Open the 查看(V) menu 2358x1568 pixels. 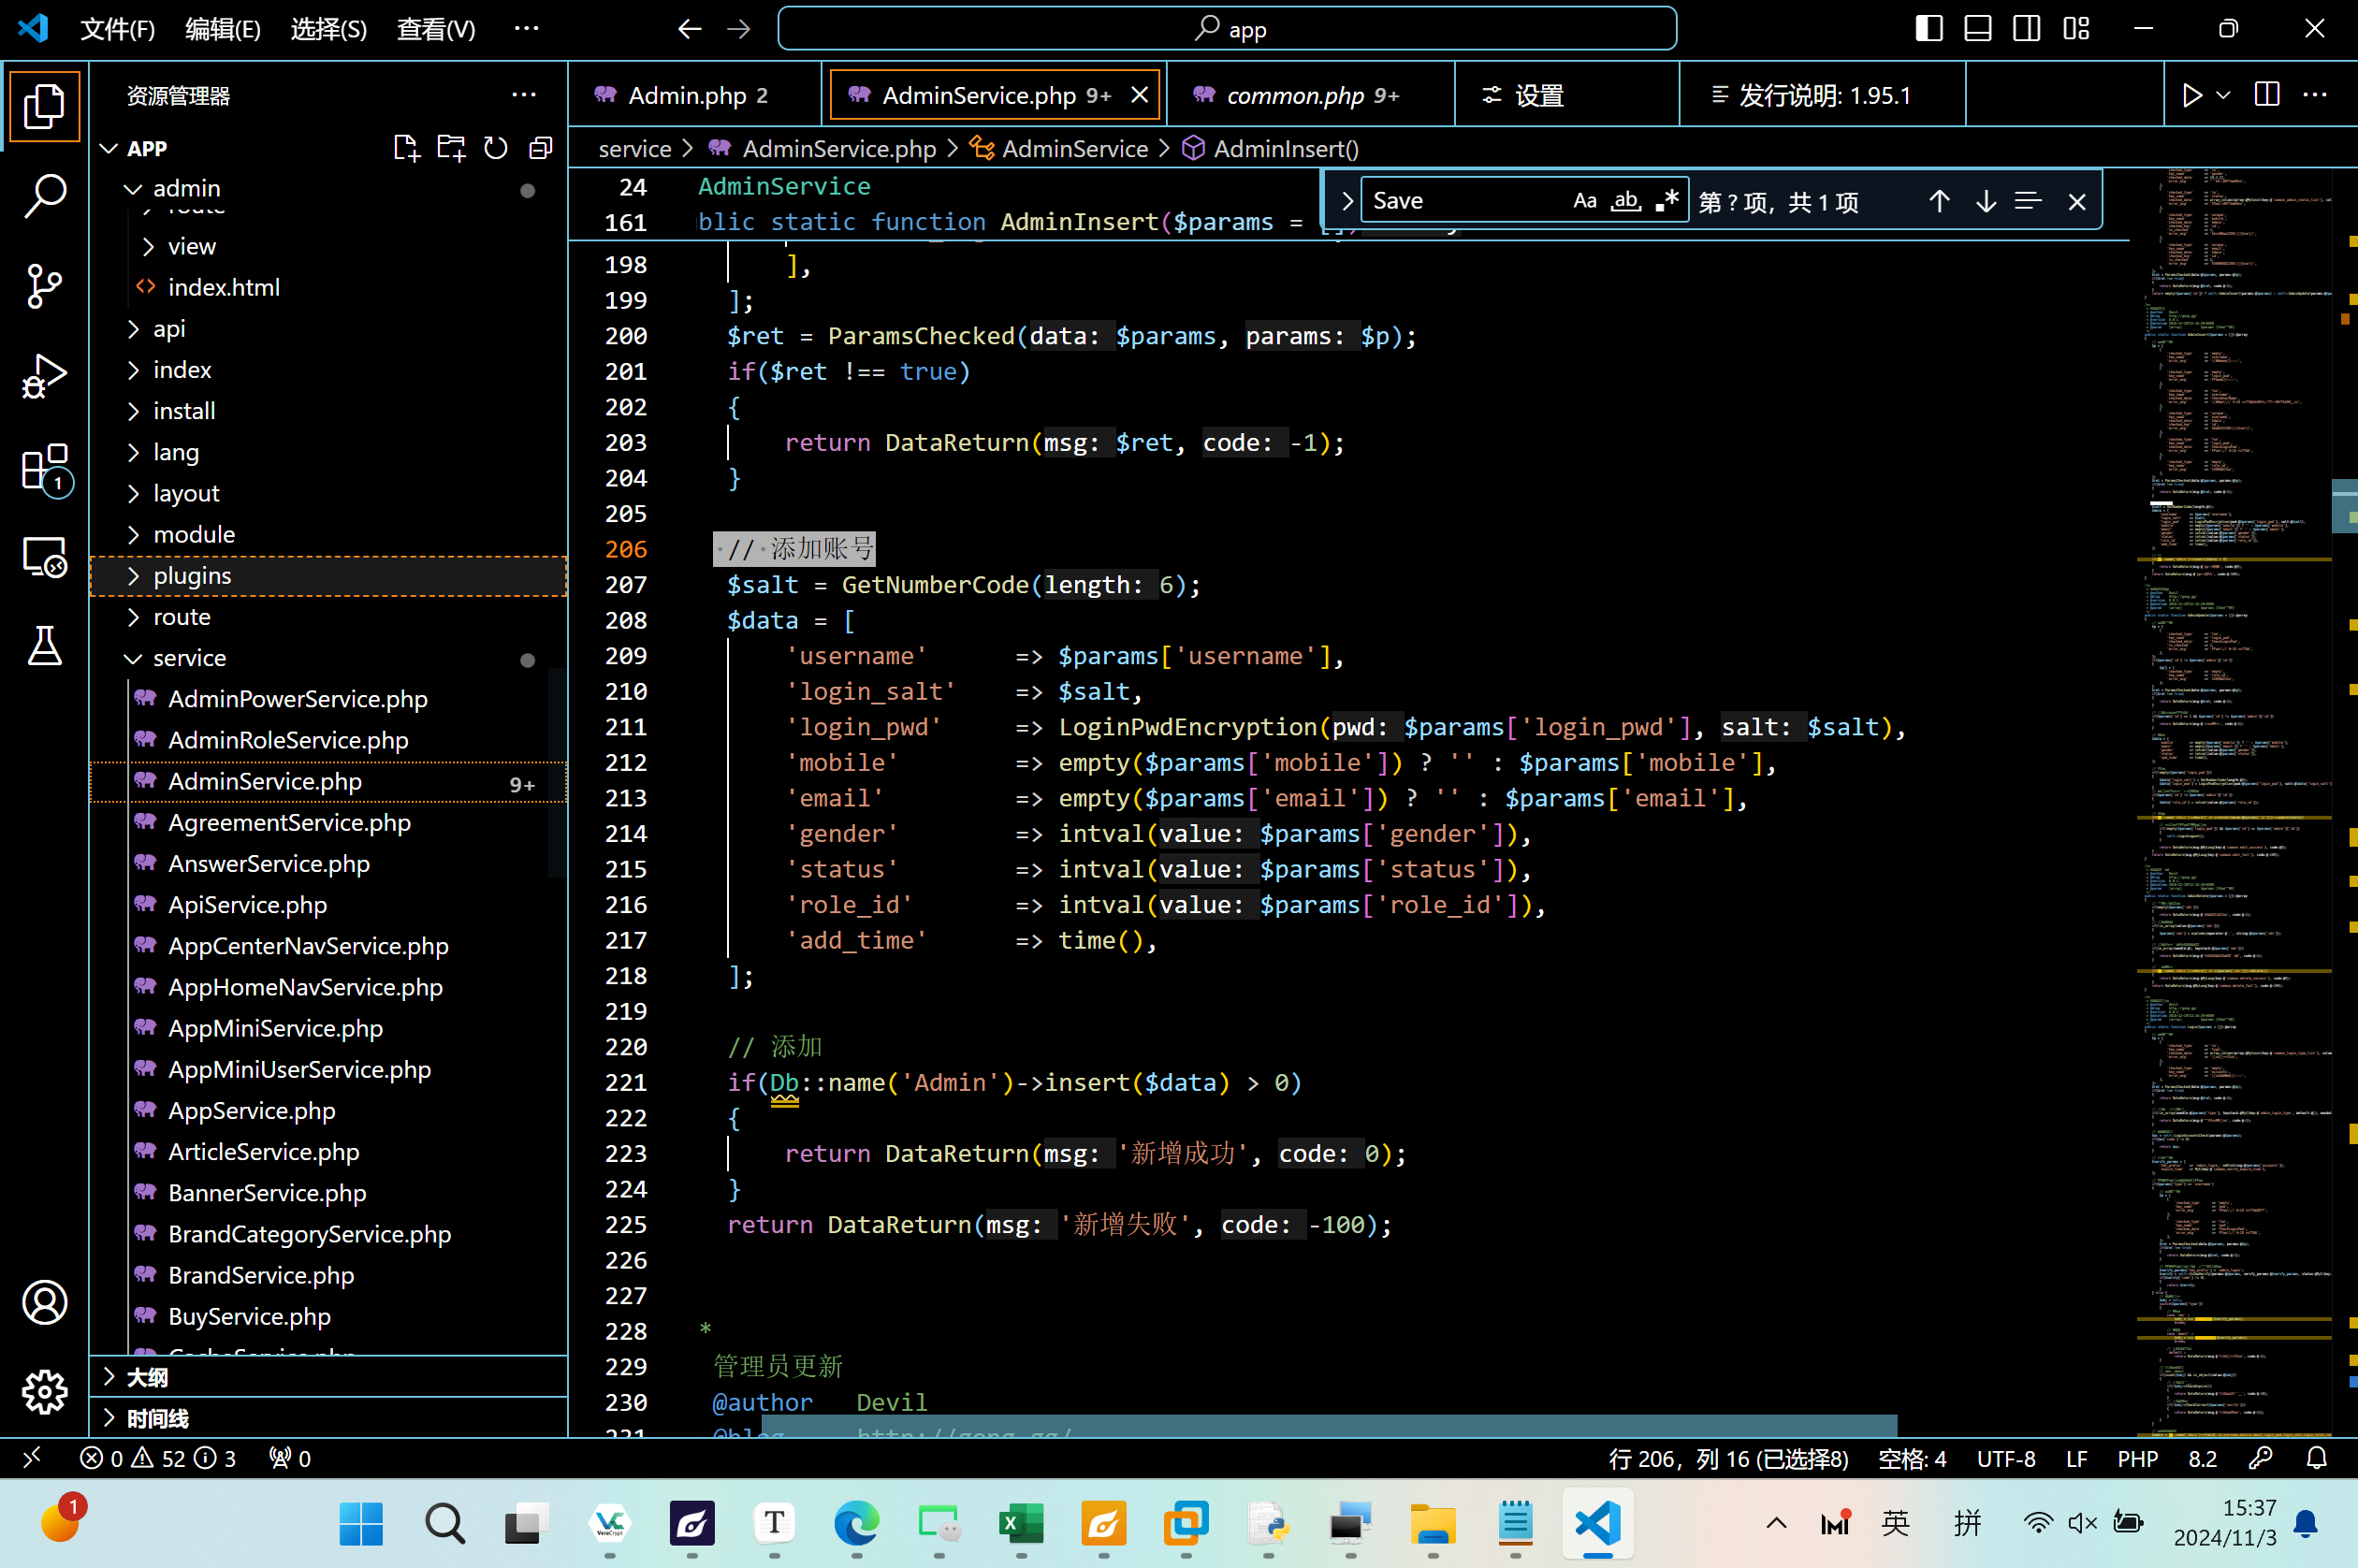pos(435,29)
